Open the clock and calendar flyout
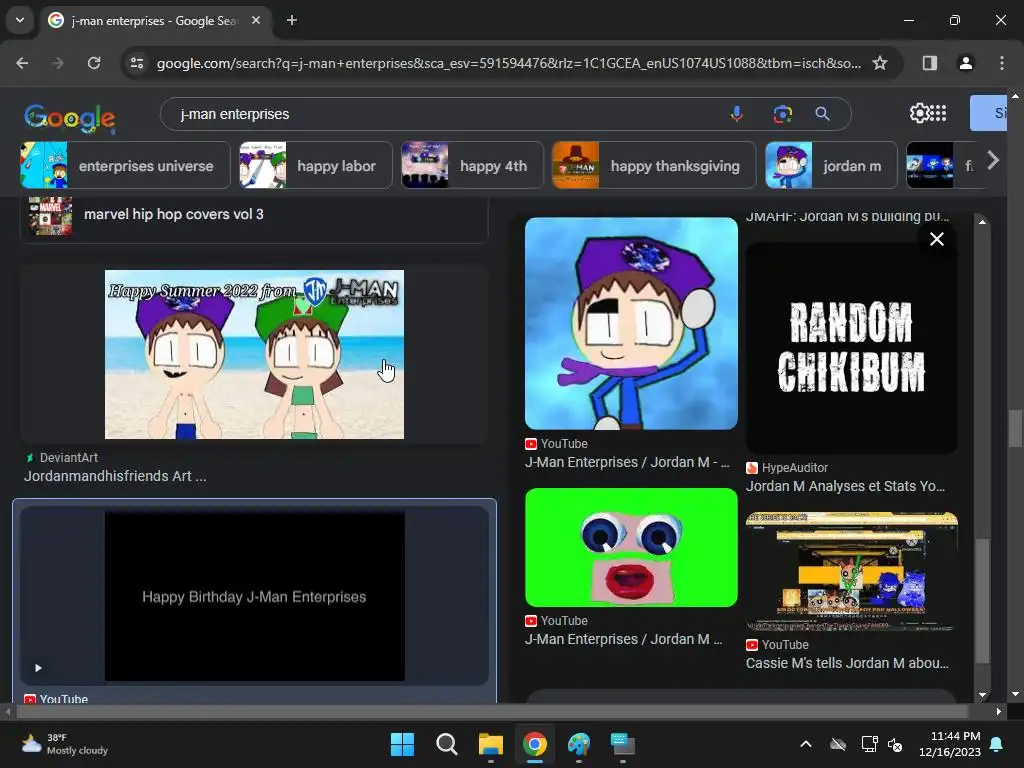Image resolution: width=1024 pixels, height=768 pixels. 950,744
